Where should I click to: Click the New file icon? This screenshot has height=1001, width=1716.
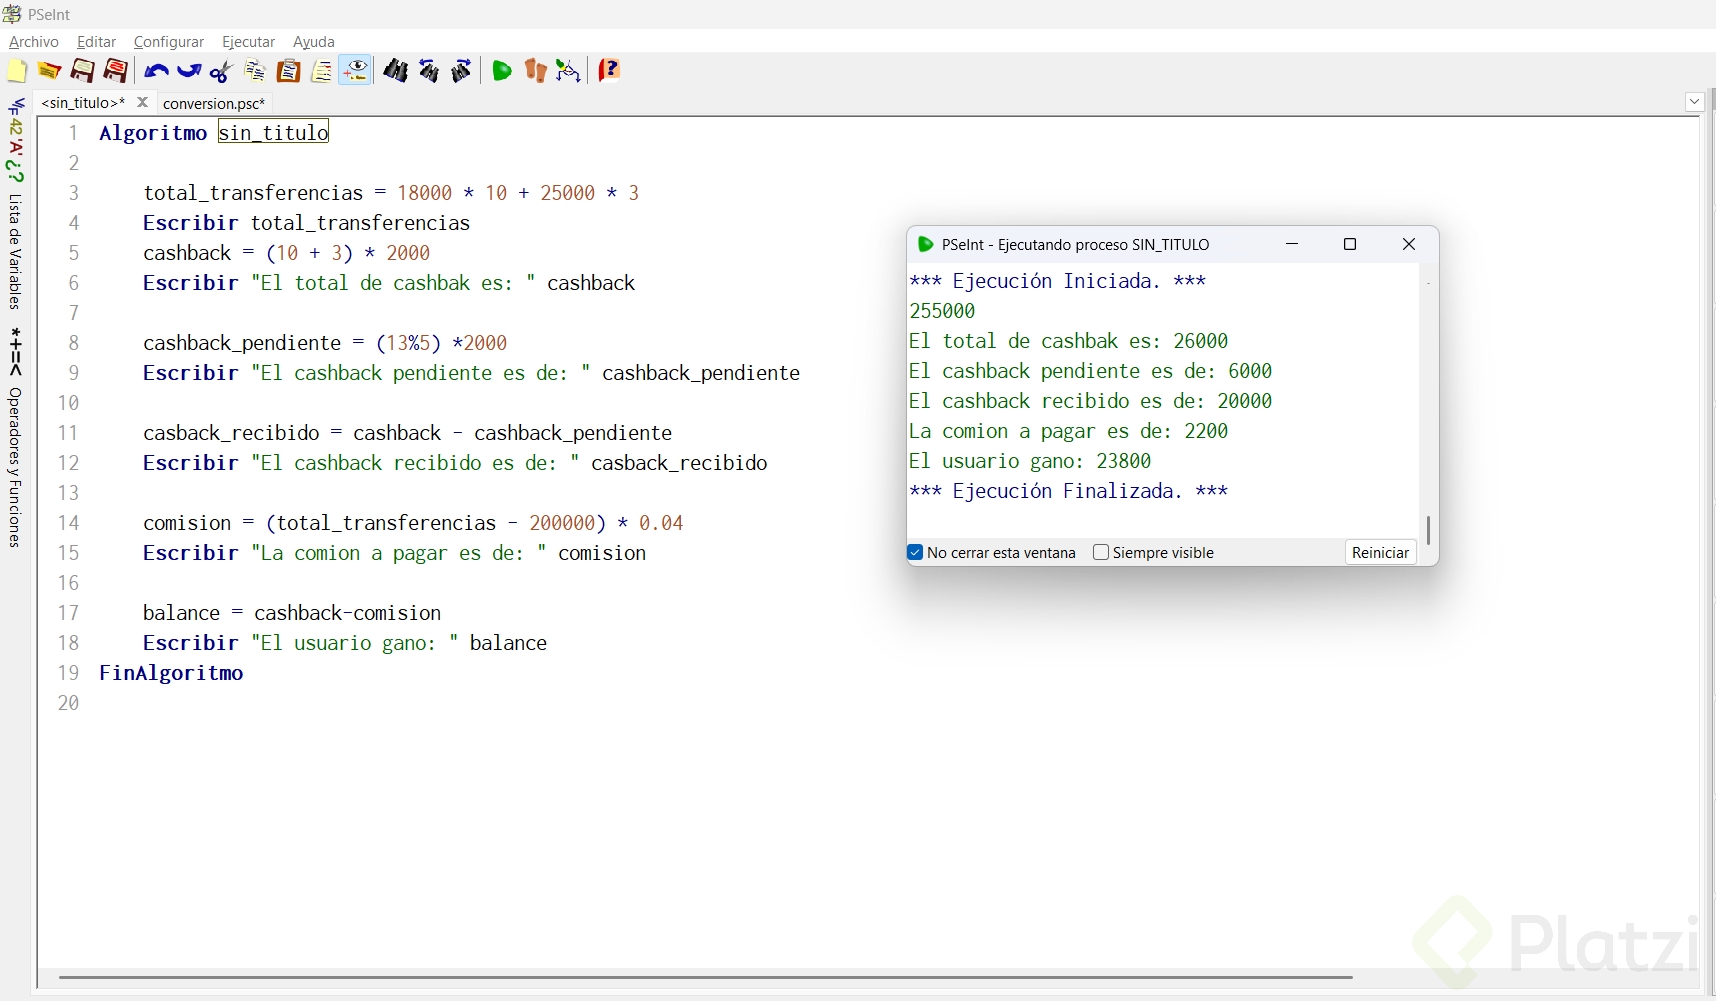tap(17, 71)
